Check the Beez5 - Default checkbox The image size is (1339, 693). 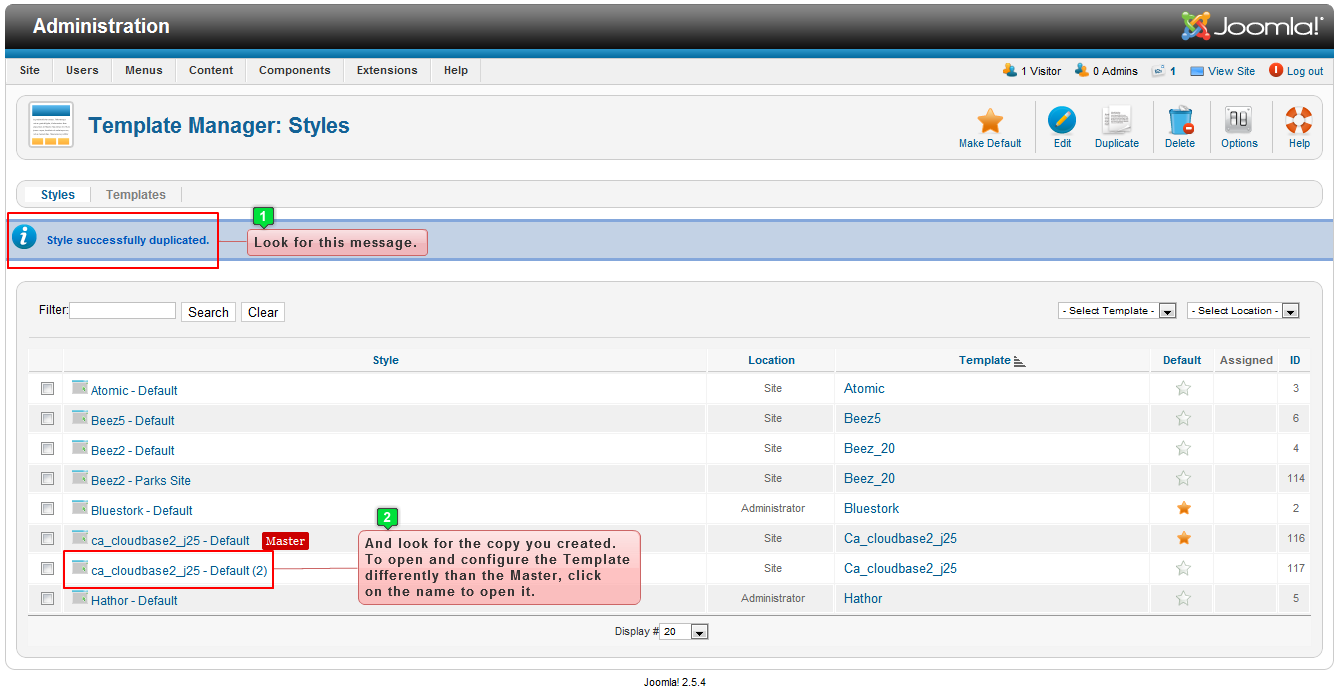click(x=47, y=418)
